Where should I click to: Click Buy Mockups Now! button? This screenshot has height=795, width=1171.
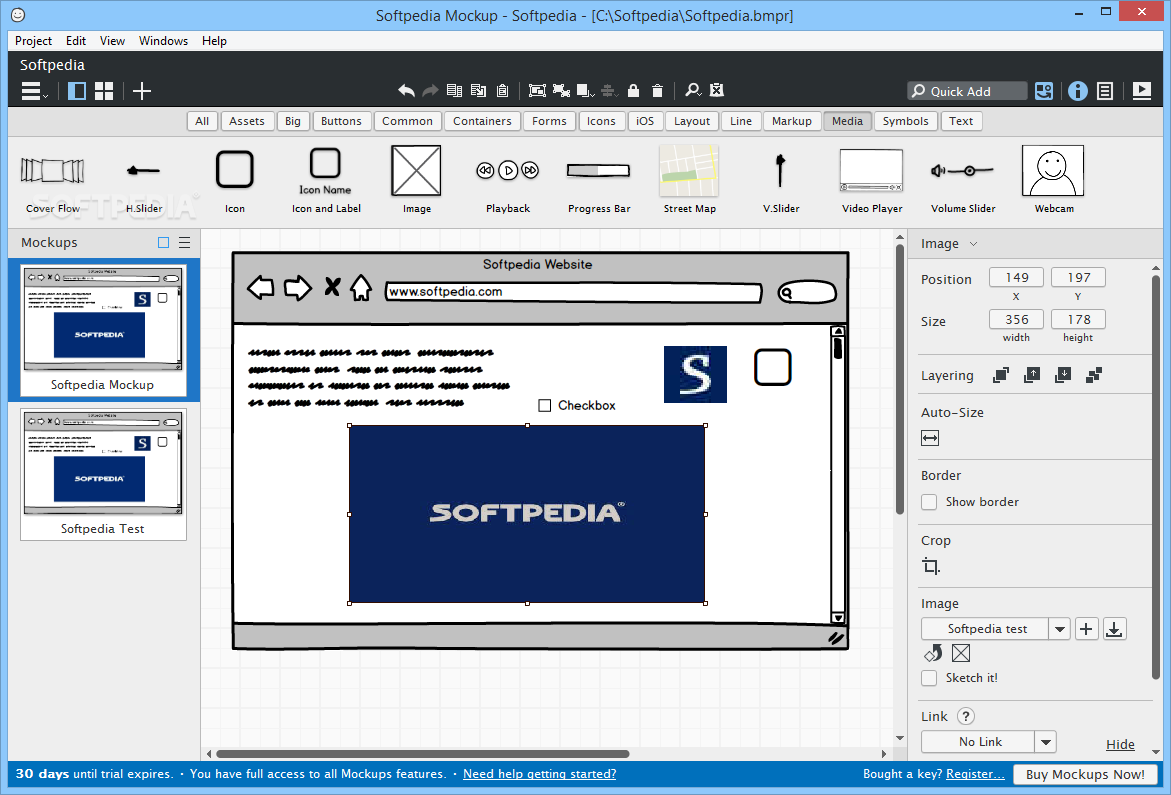[1085, 775]
